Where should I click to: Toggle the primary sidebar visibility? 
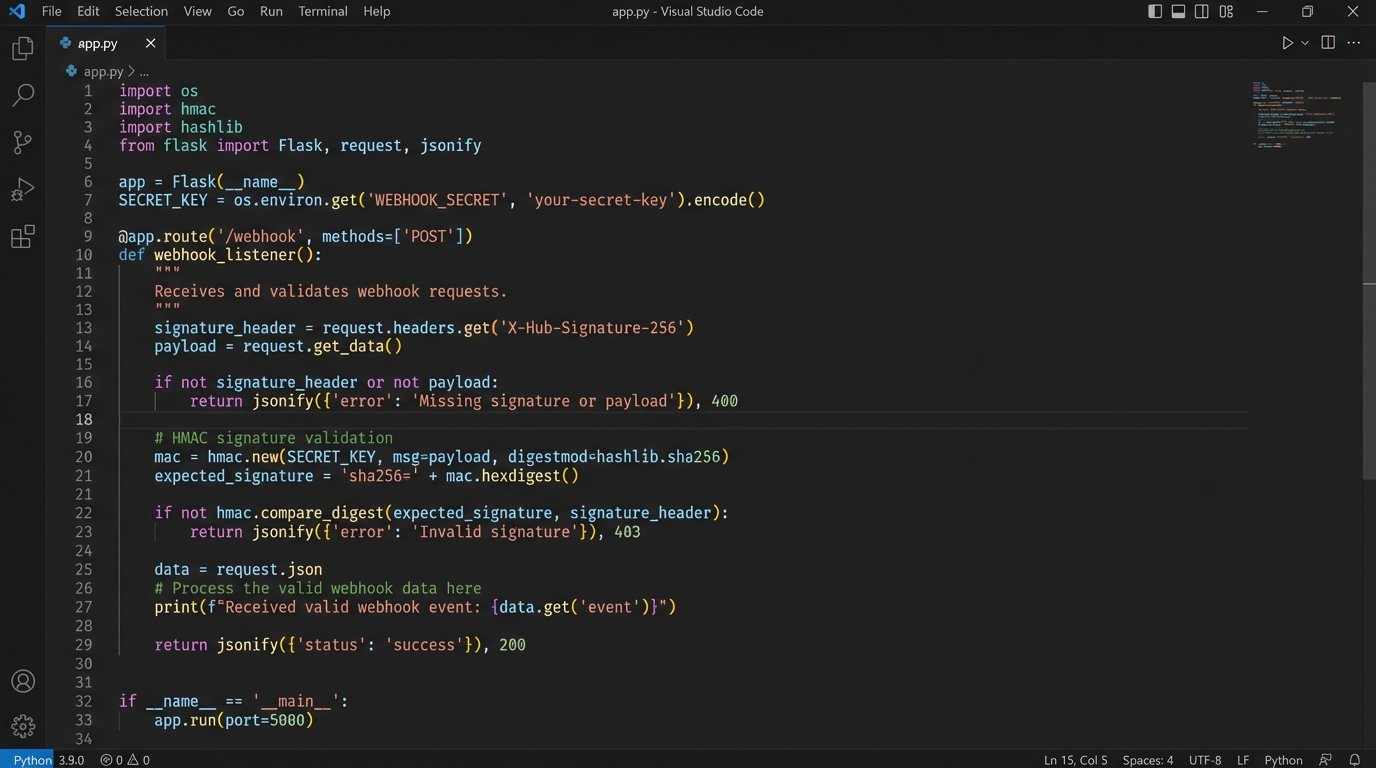point(1154,11)
